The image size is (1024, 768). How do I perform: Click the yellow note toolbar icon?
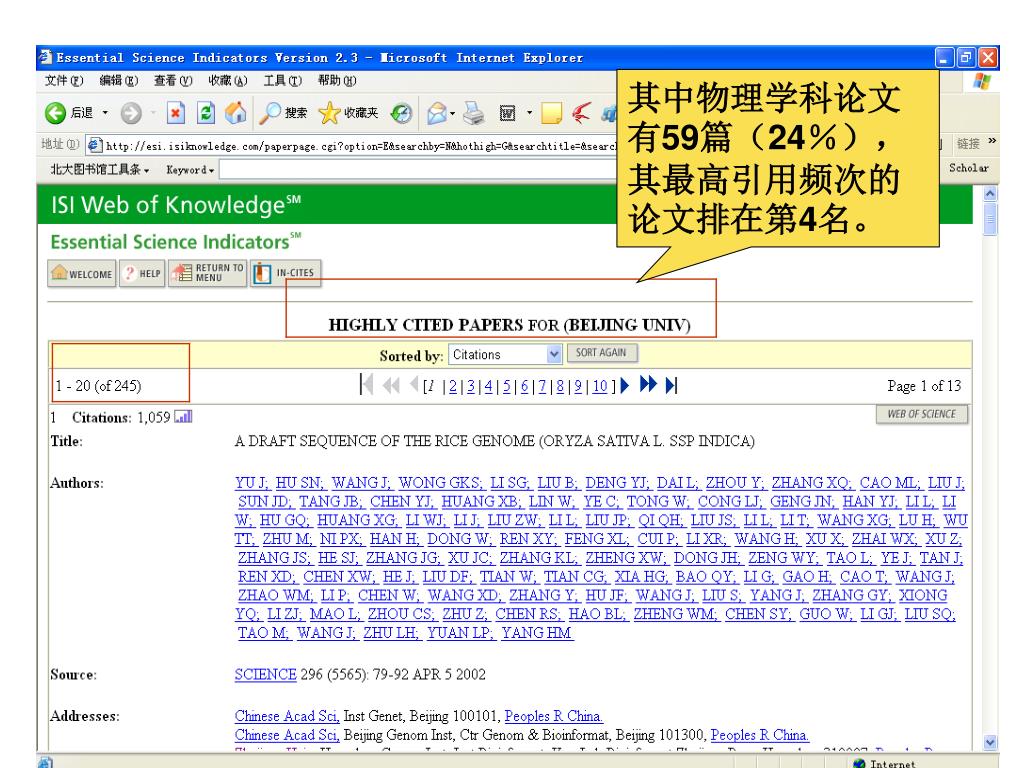coord(551,113)
